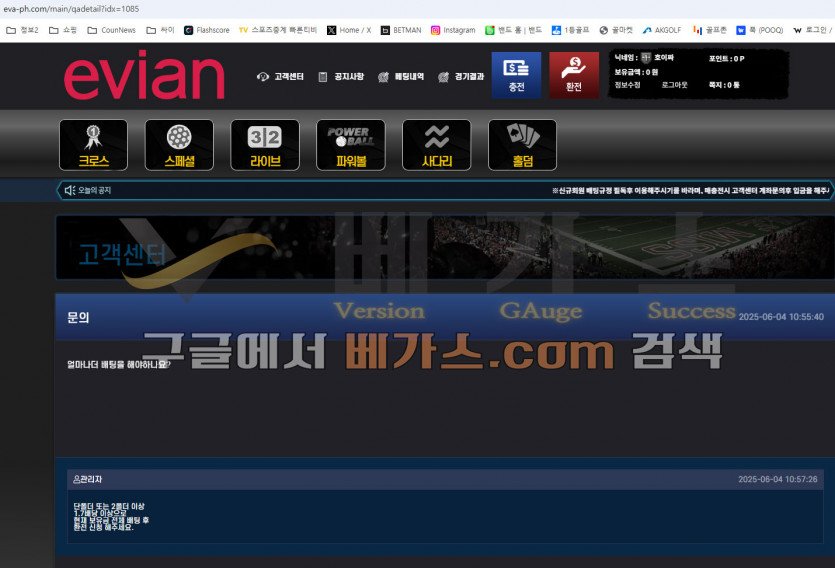Open the 1등골프 bookmark

570,30
